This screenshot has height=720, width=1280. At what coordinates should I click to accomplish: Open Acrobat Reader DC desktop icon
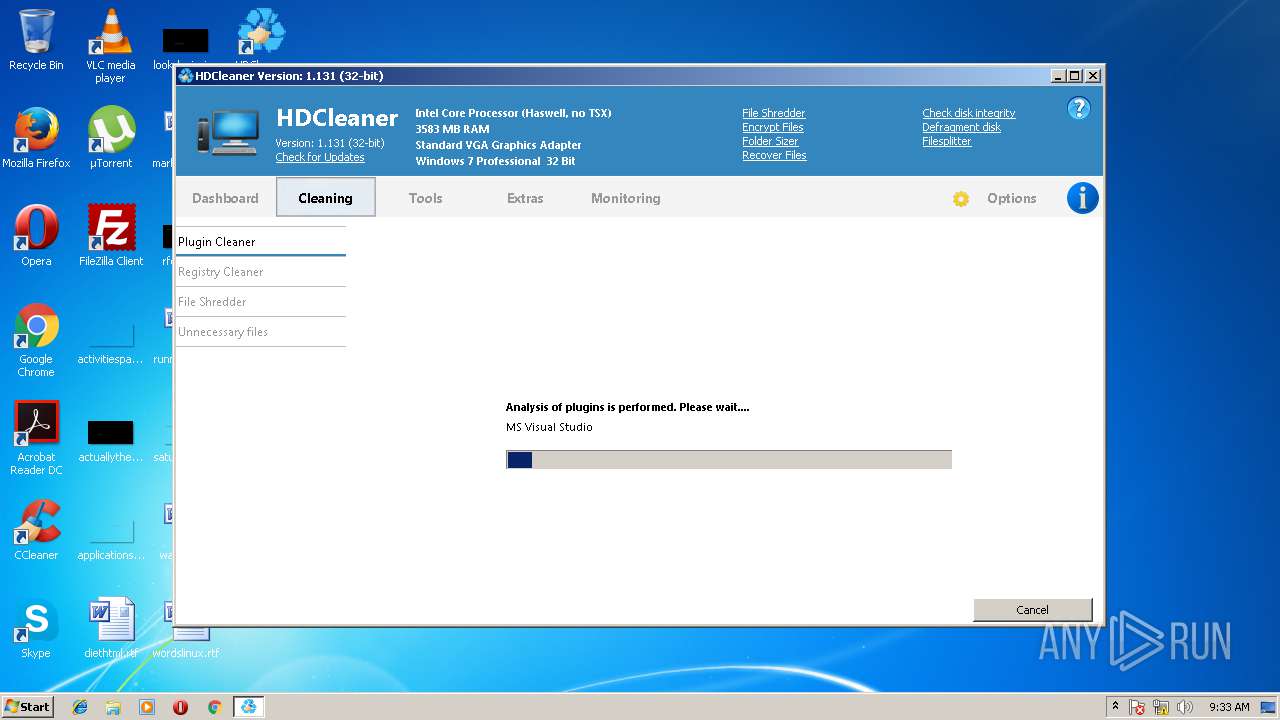pos(36,438)
